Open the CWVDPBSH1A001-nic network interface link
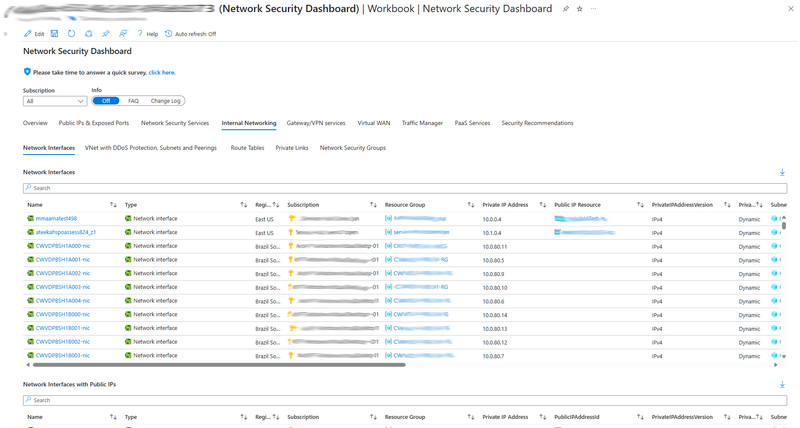 pos(62,260)
